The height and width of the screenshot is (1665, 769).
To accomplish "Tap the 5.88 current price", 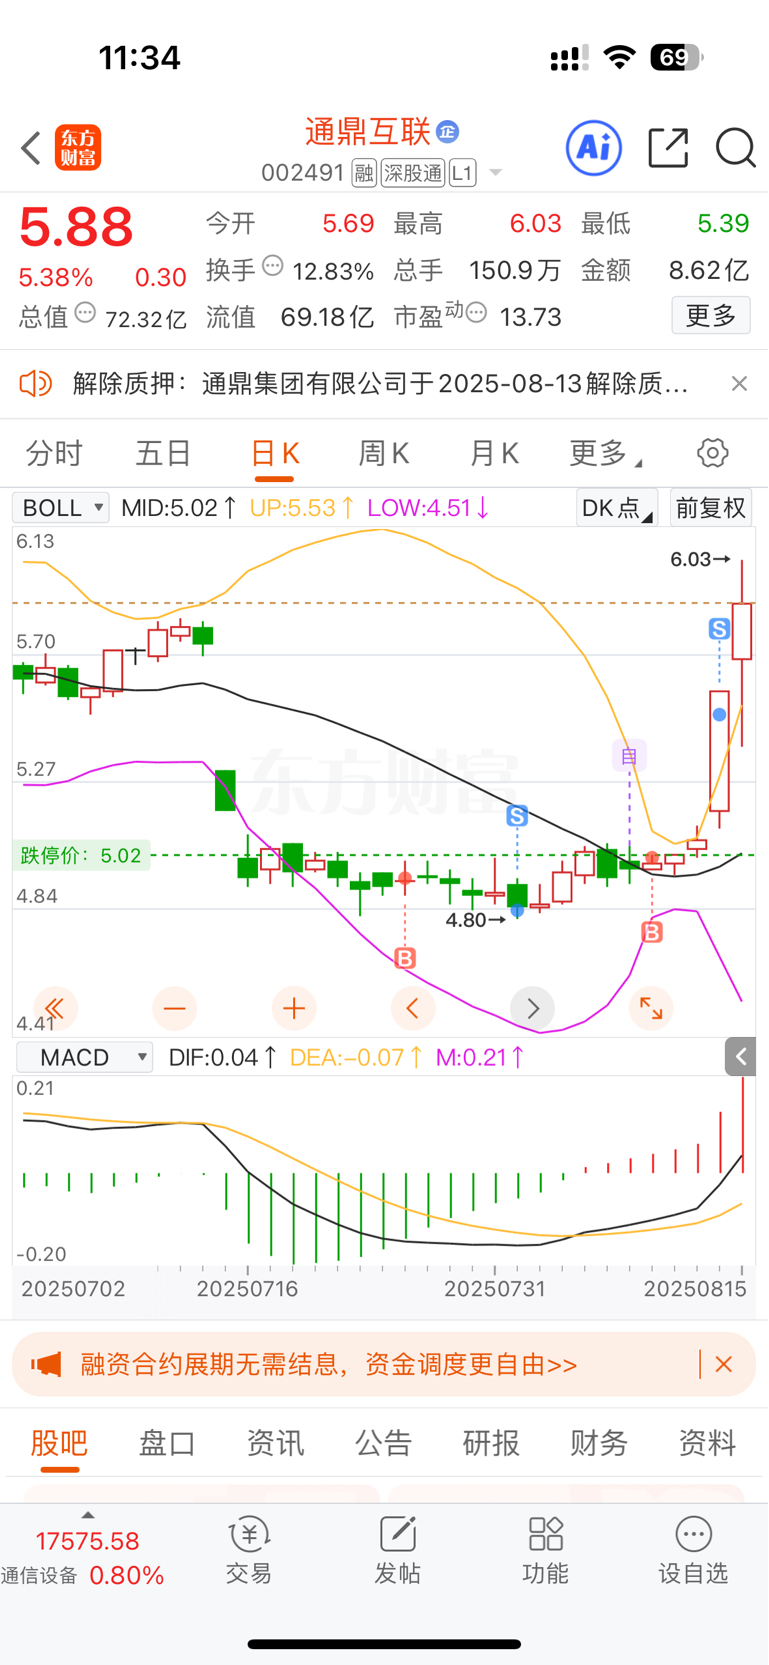I will coord(76,226).
